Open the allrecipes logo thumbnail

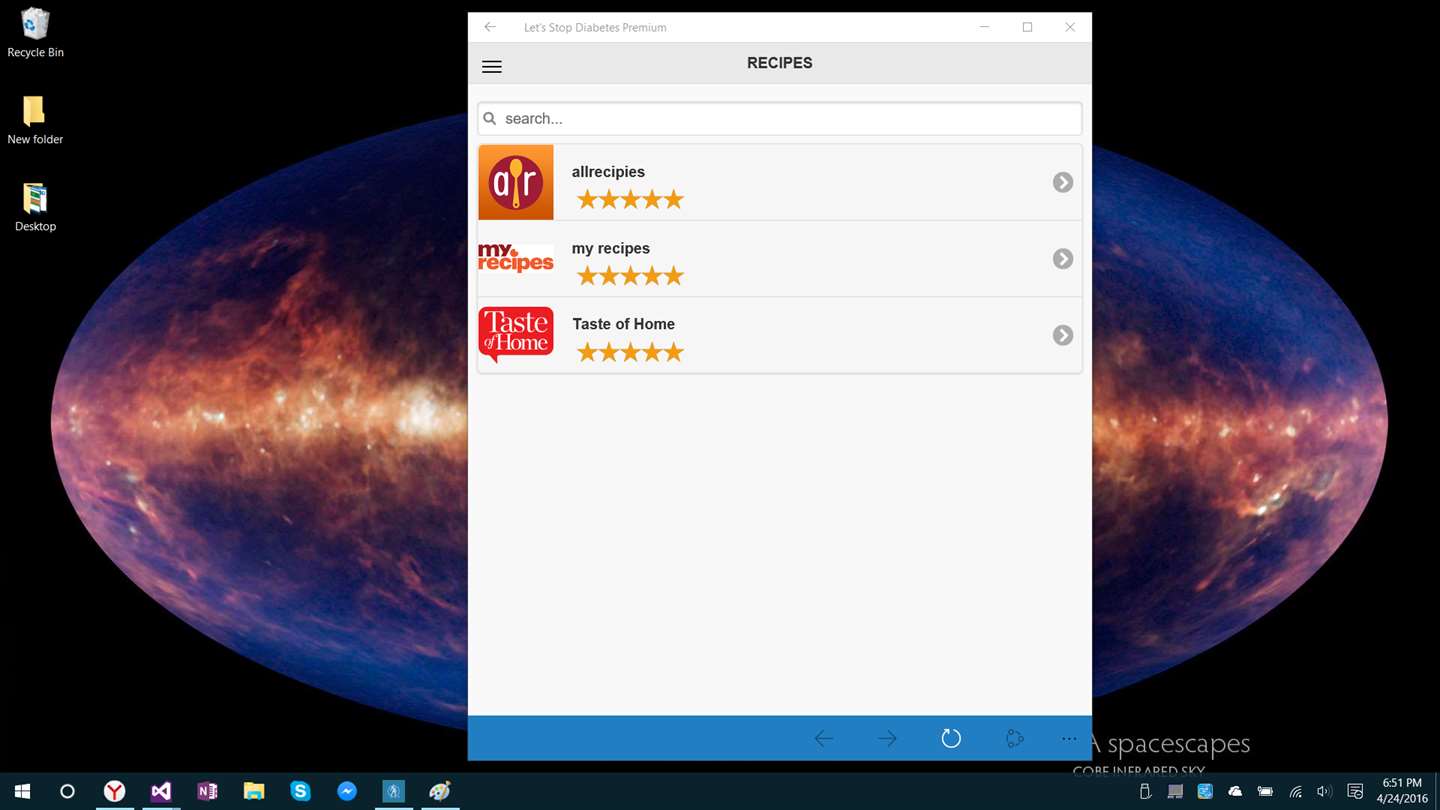(x=516, y=182)
